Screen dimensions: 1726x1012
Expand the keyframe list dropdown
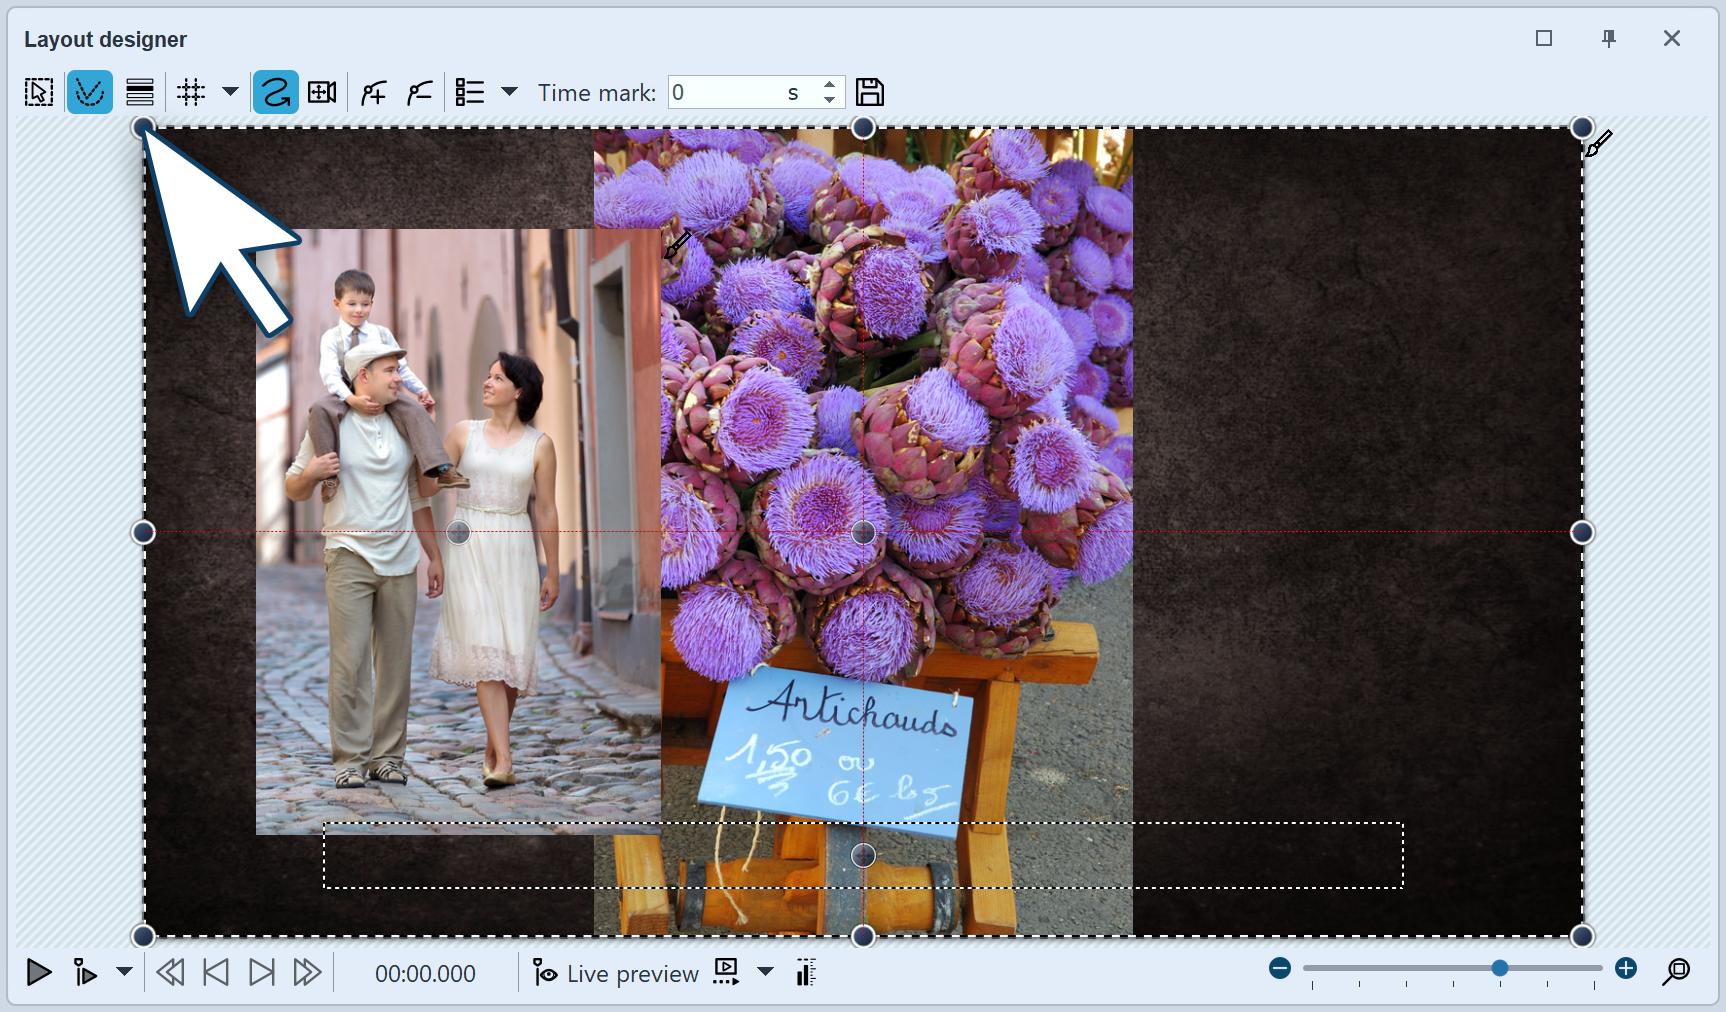tap(510, 91)
